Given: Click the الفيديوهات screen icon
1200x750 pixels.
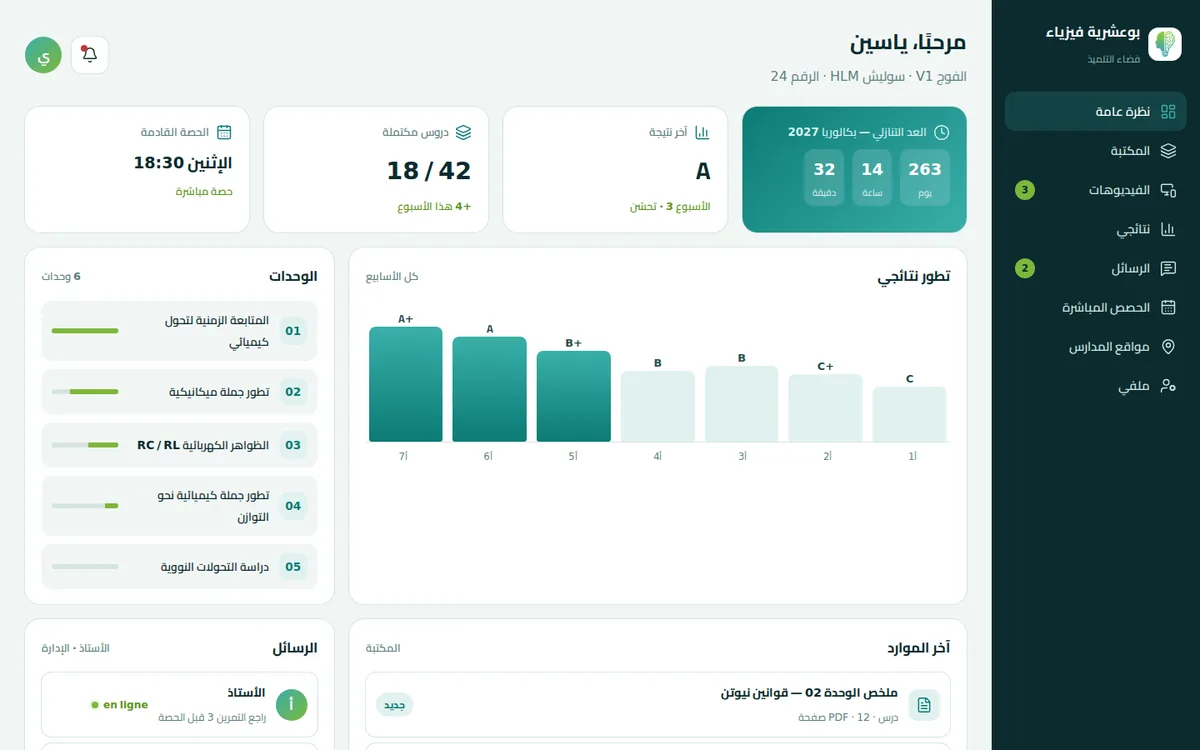Looking at the screenshot, I should (x=1168, y=190).
